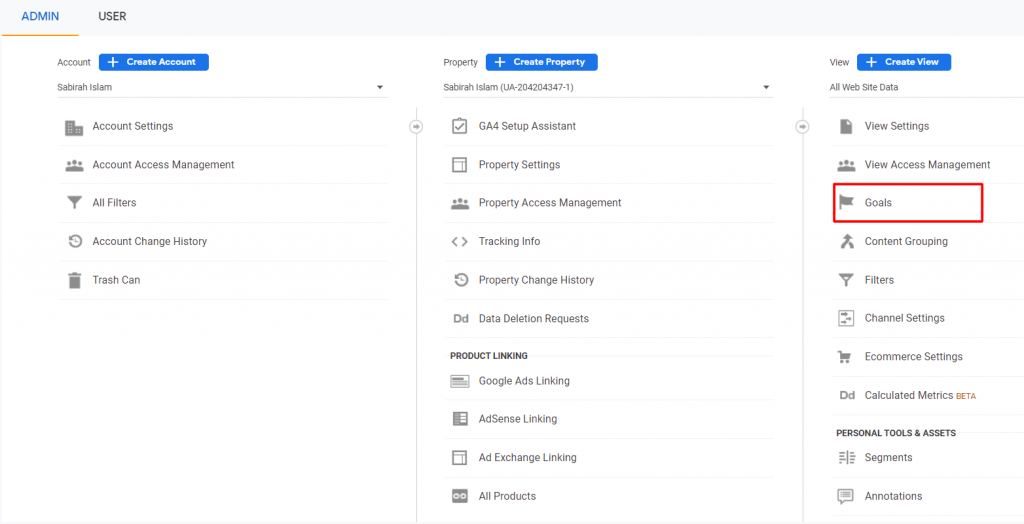Open Property Access Management text link
This screenshot has width=1024, height=524.
point(550,203)
